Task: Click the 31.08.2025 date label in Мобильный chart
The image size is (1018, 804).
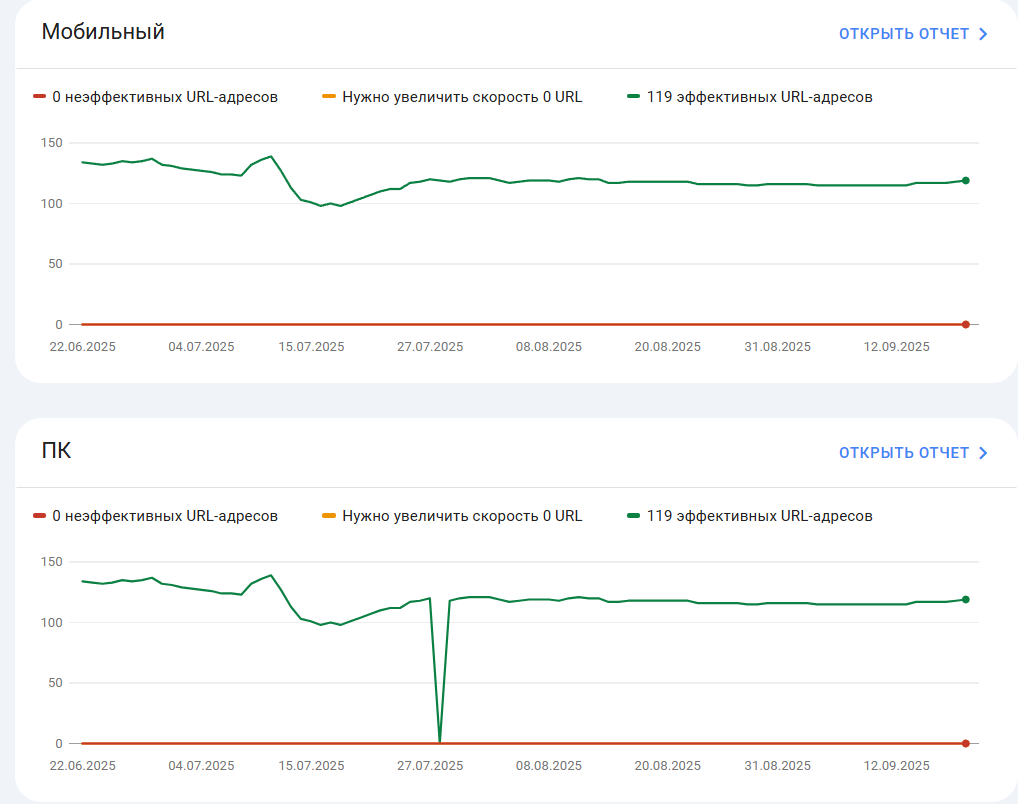Action: (778, 347)
